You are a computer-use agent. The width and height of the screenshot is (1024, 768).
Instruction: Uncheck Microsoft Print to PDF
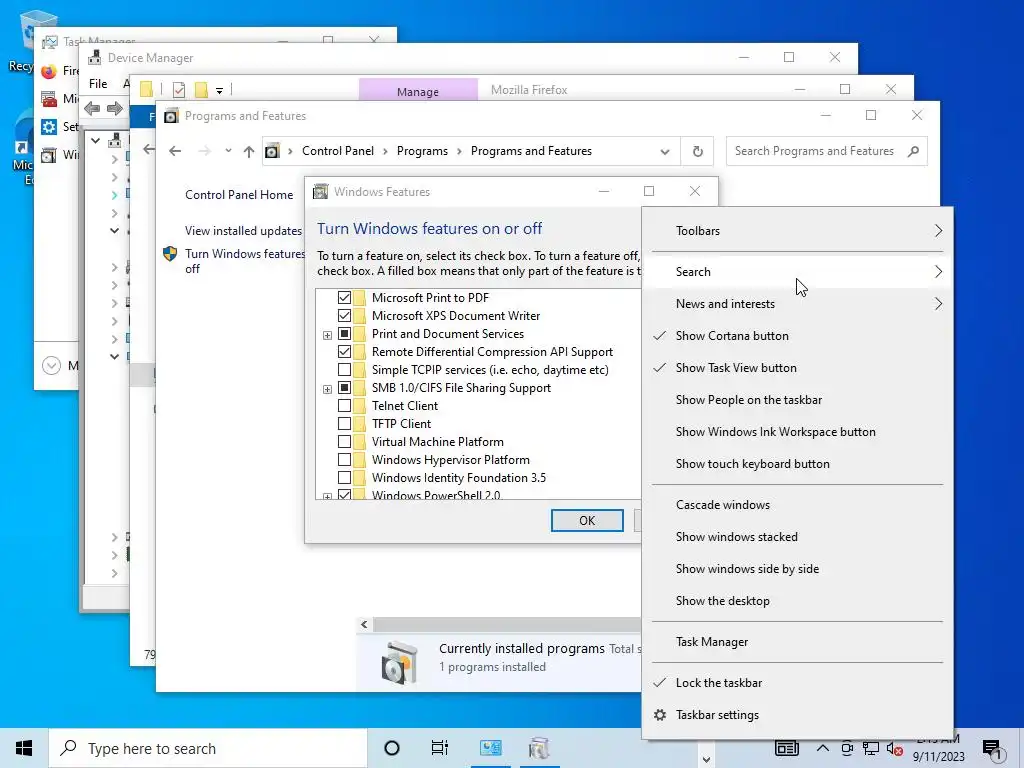tap(344, 298)
